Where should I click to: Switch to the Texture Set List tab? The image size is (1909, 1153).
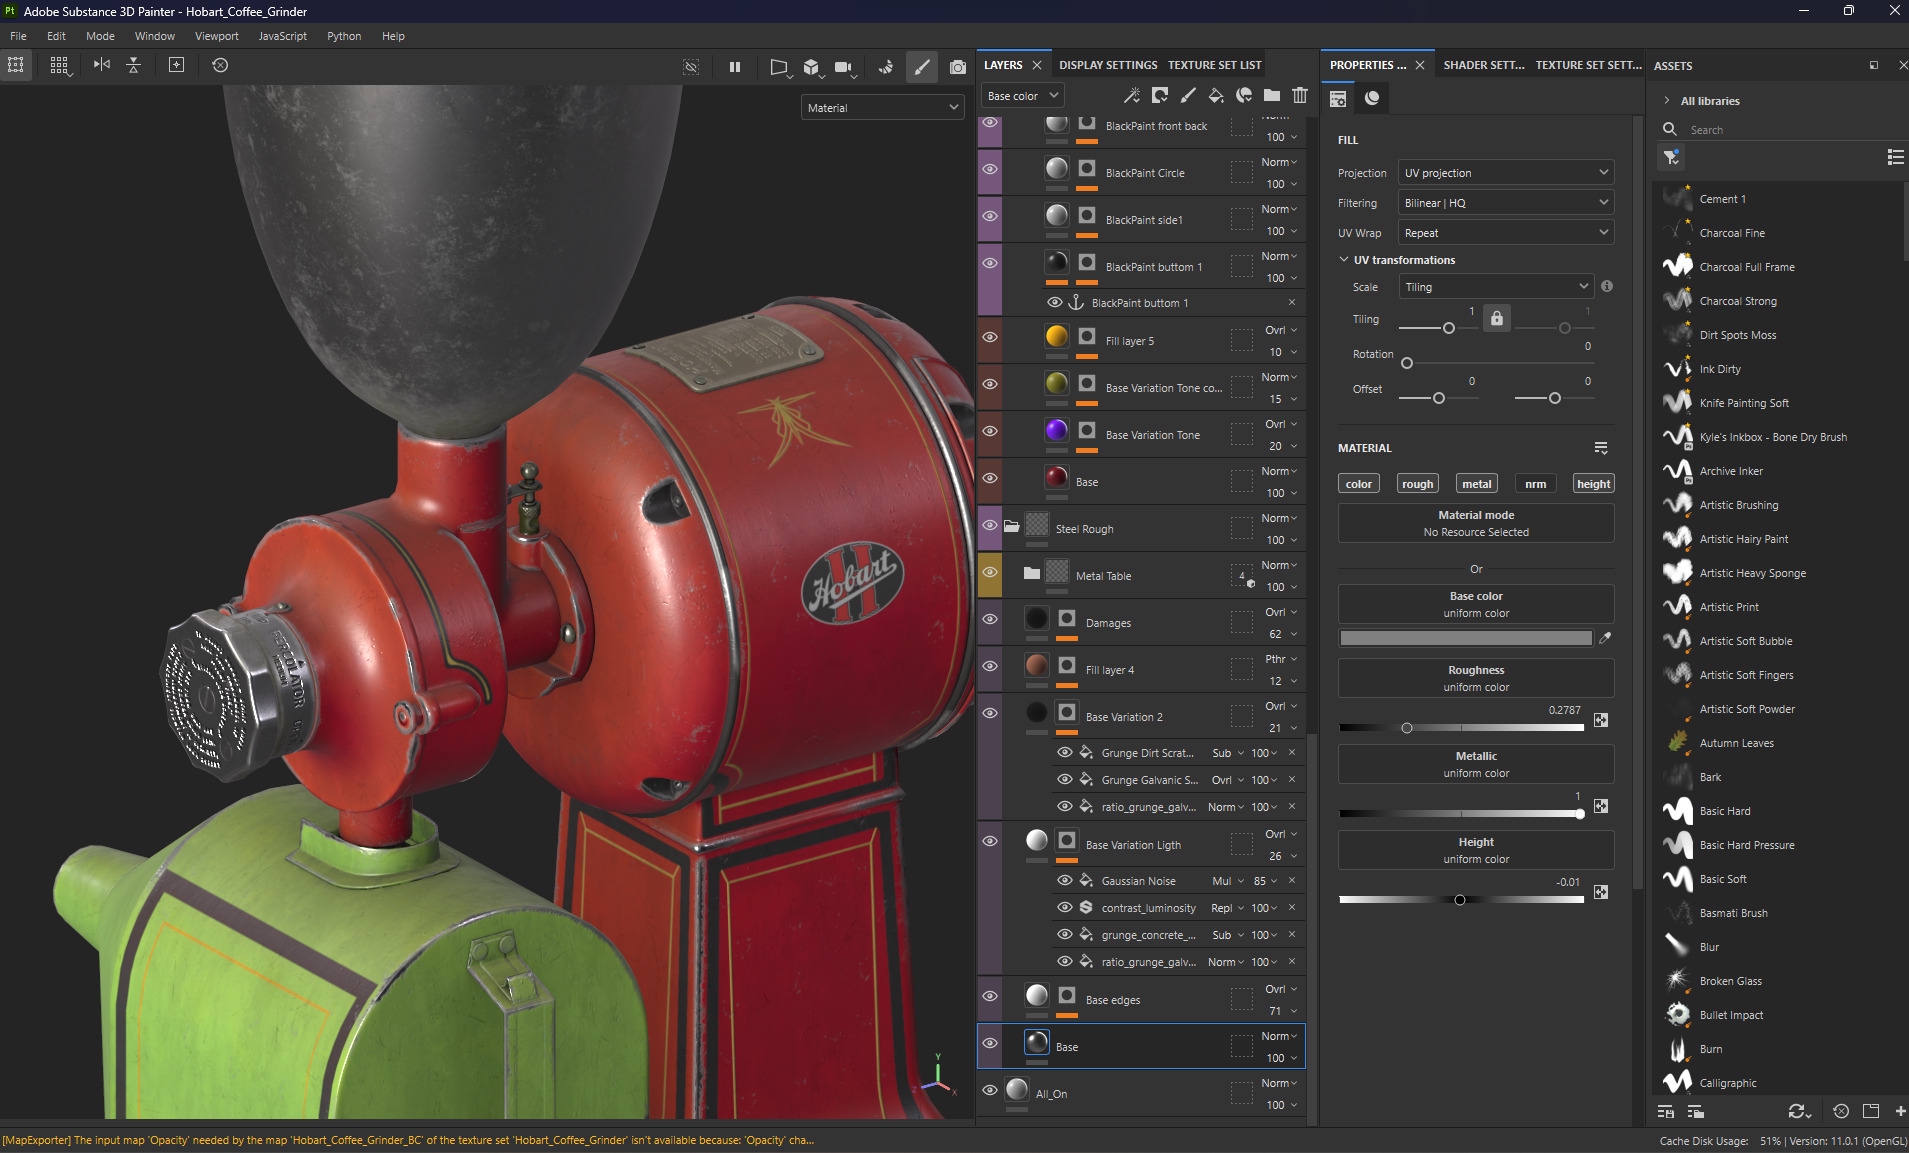(1215, 65)
